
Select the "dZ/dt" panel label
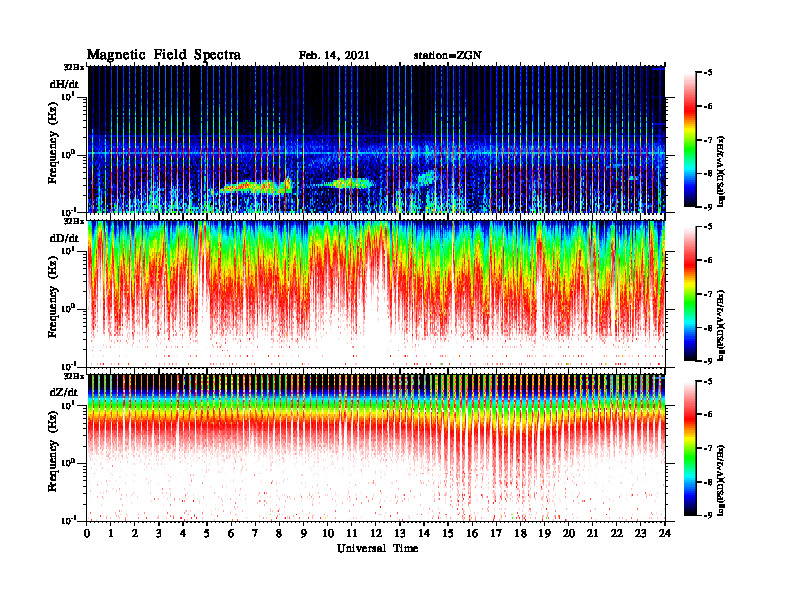click(64, 392)
